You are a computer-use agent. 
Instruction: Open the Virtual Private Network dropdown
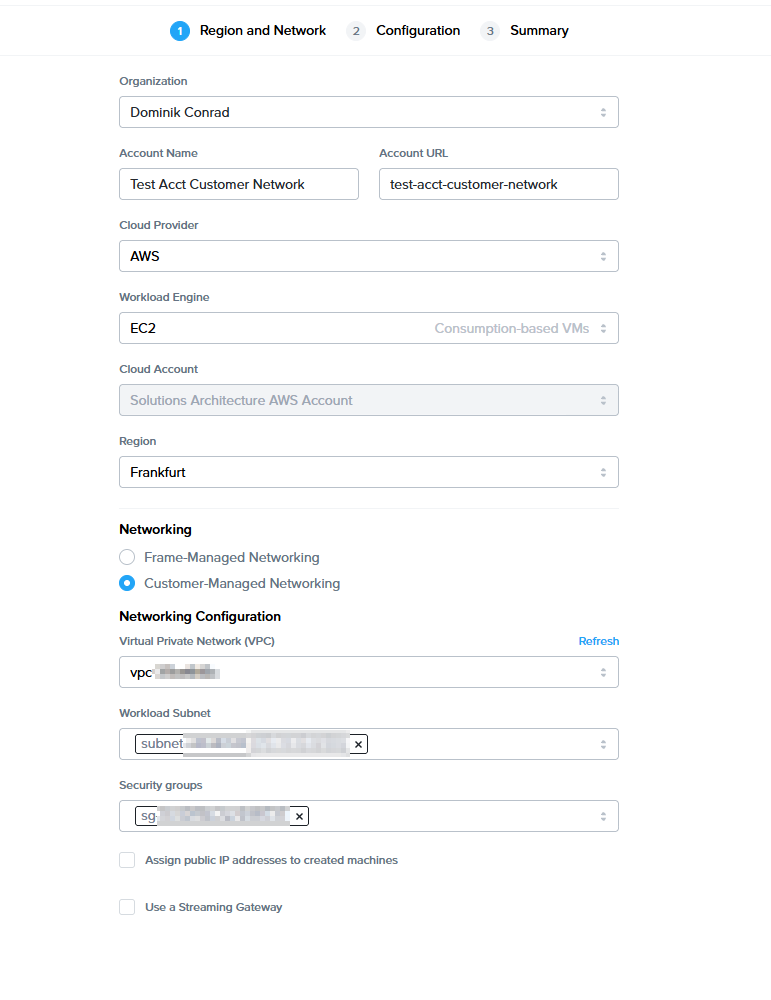pyautogui.click(x=368, y=672)
